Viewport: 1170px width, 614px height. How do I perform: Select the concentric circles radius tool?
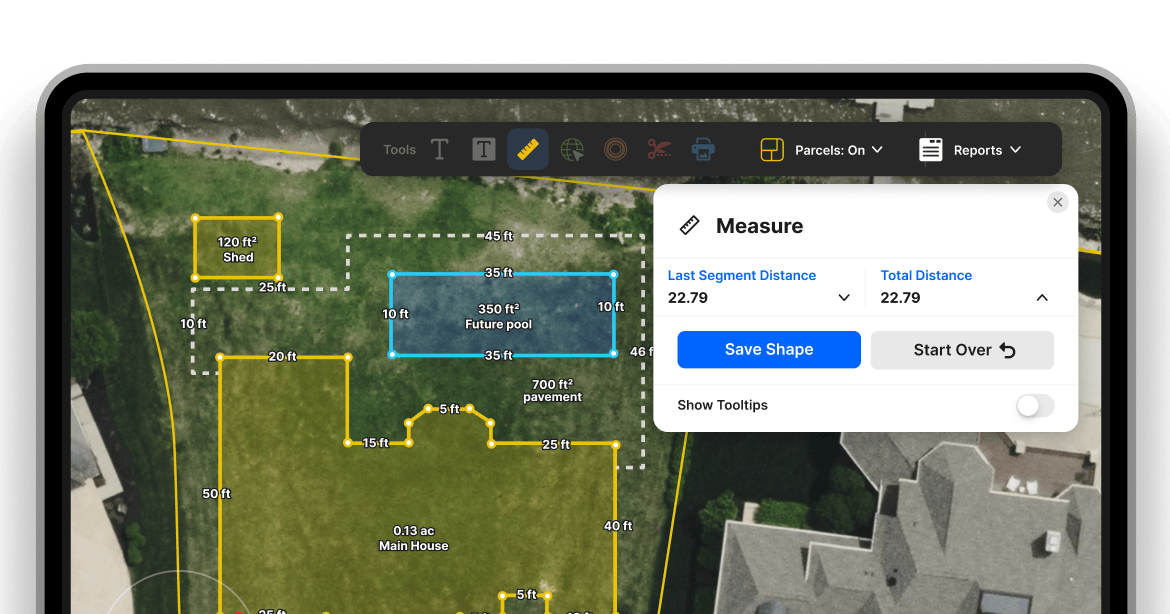coord(616,150)
